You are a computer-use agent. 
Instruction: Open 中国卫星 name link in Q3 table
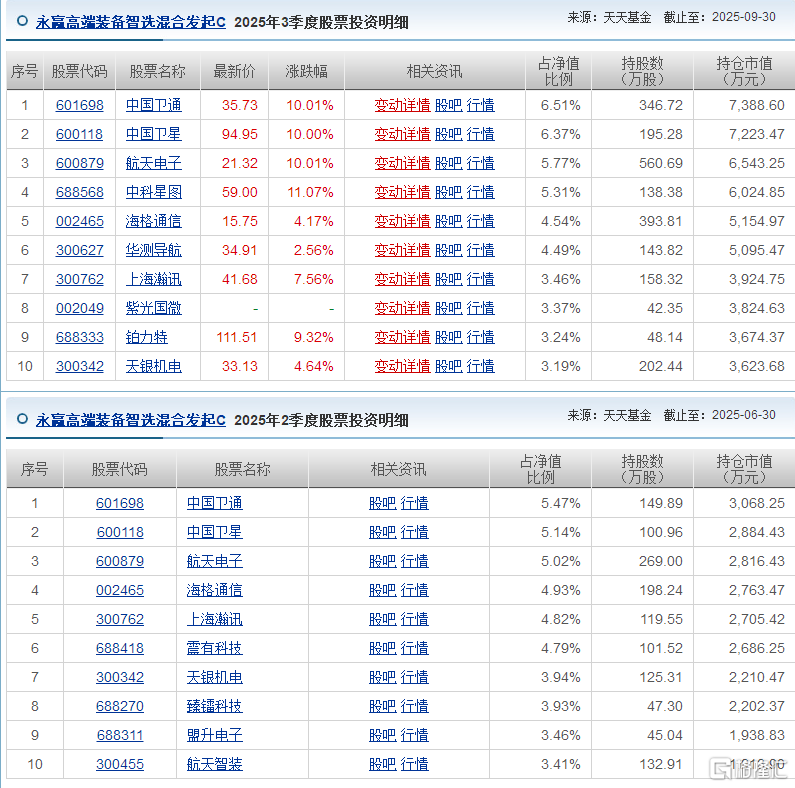click(x=154, y=134)
